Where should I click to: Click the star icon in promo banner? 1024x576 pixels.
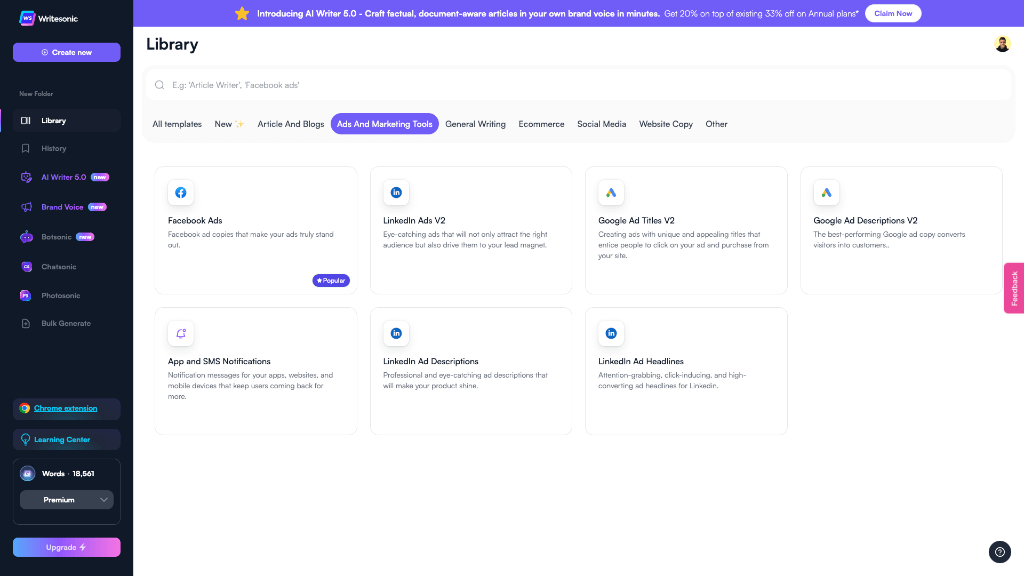coord(242,14)
